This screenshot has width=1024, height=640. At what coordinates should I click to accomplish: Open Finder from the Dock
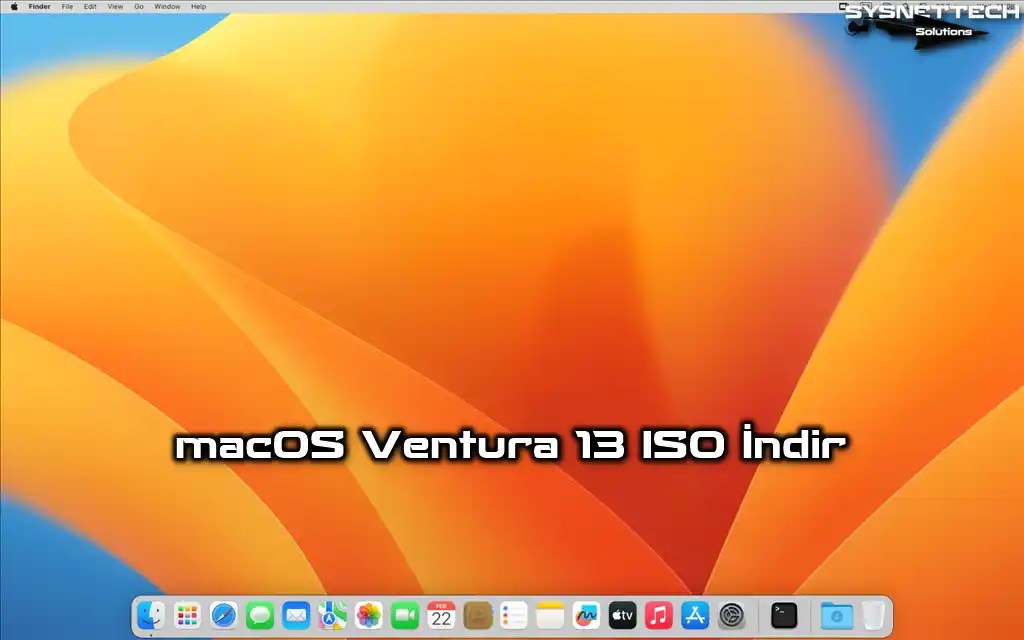pyautogui.click(x=151, y=615)
